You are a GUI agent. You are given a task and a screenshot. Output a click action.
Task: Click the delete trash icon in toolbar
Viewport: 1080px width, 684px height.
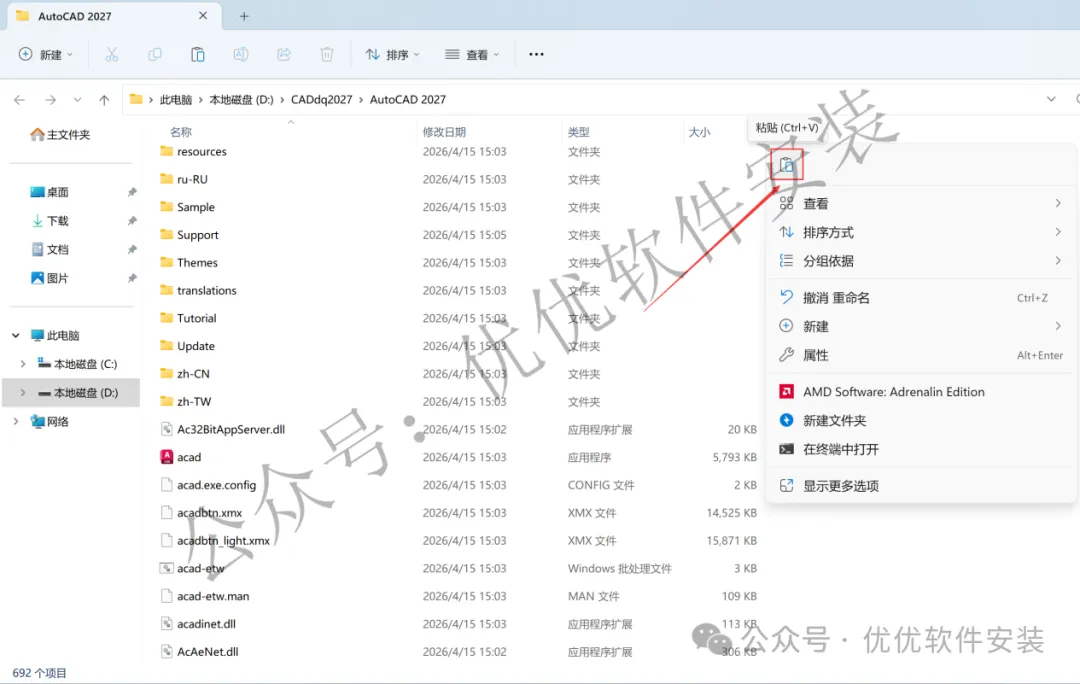pyautogui.click(x=327, y=54)
